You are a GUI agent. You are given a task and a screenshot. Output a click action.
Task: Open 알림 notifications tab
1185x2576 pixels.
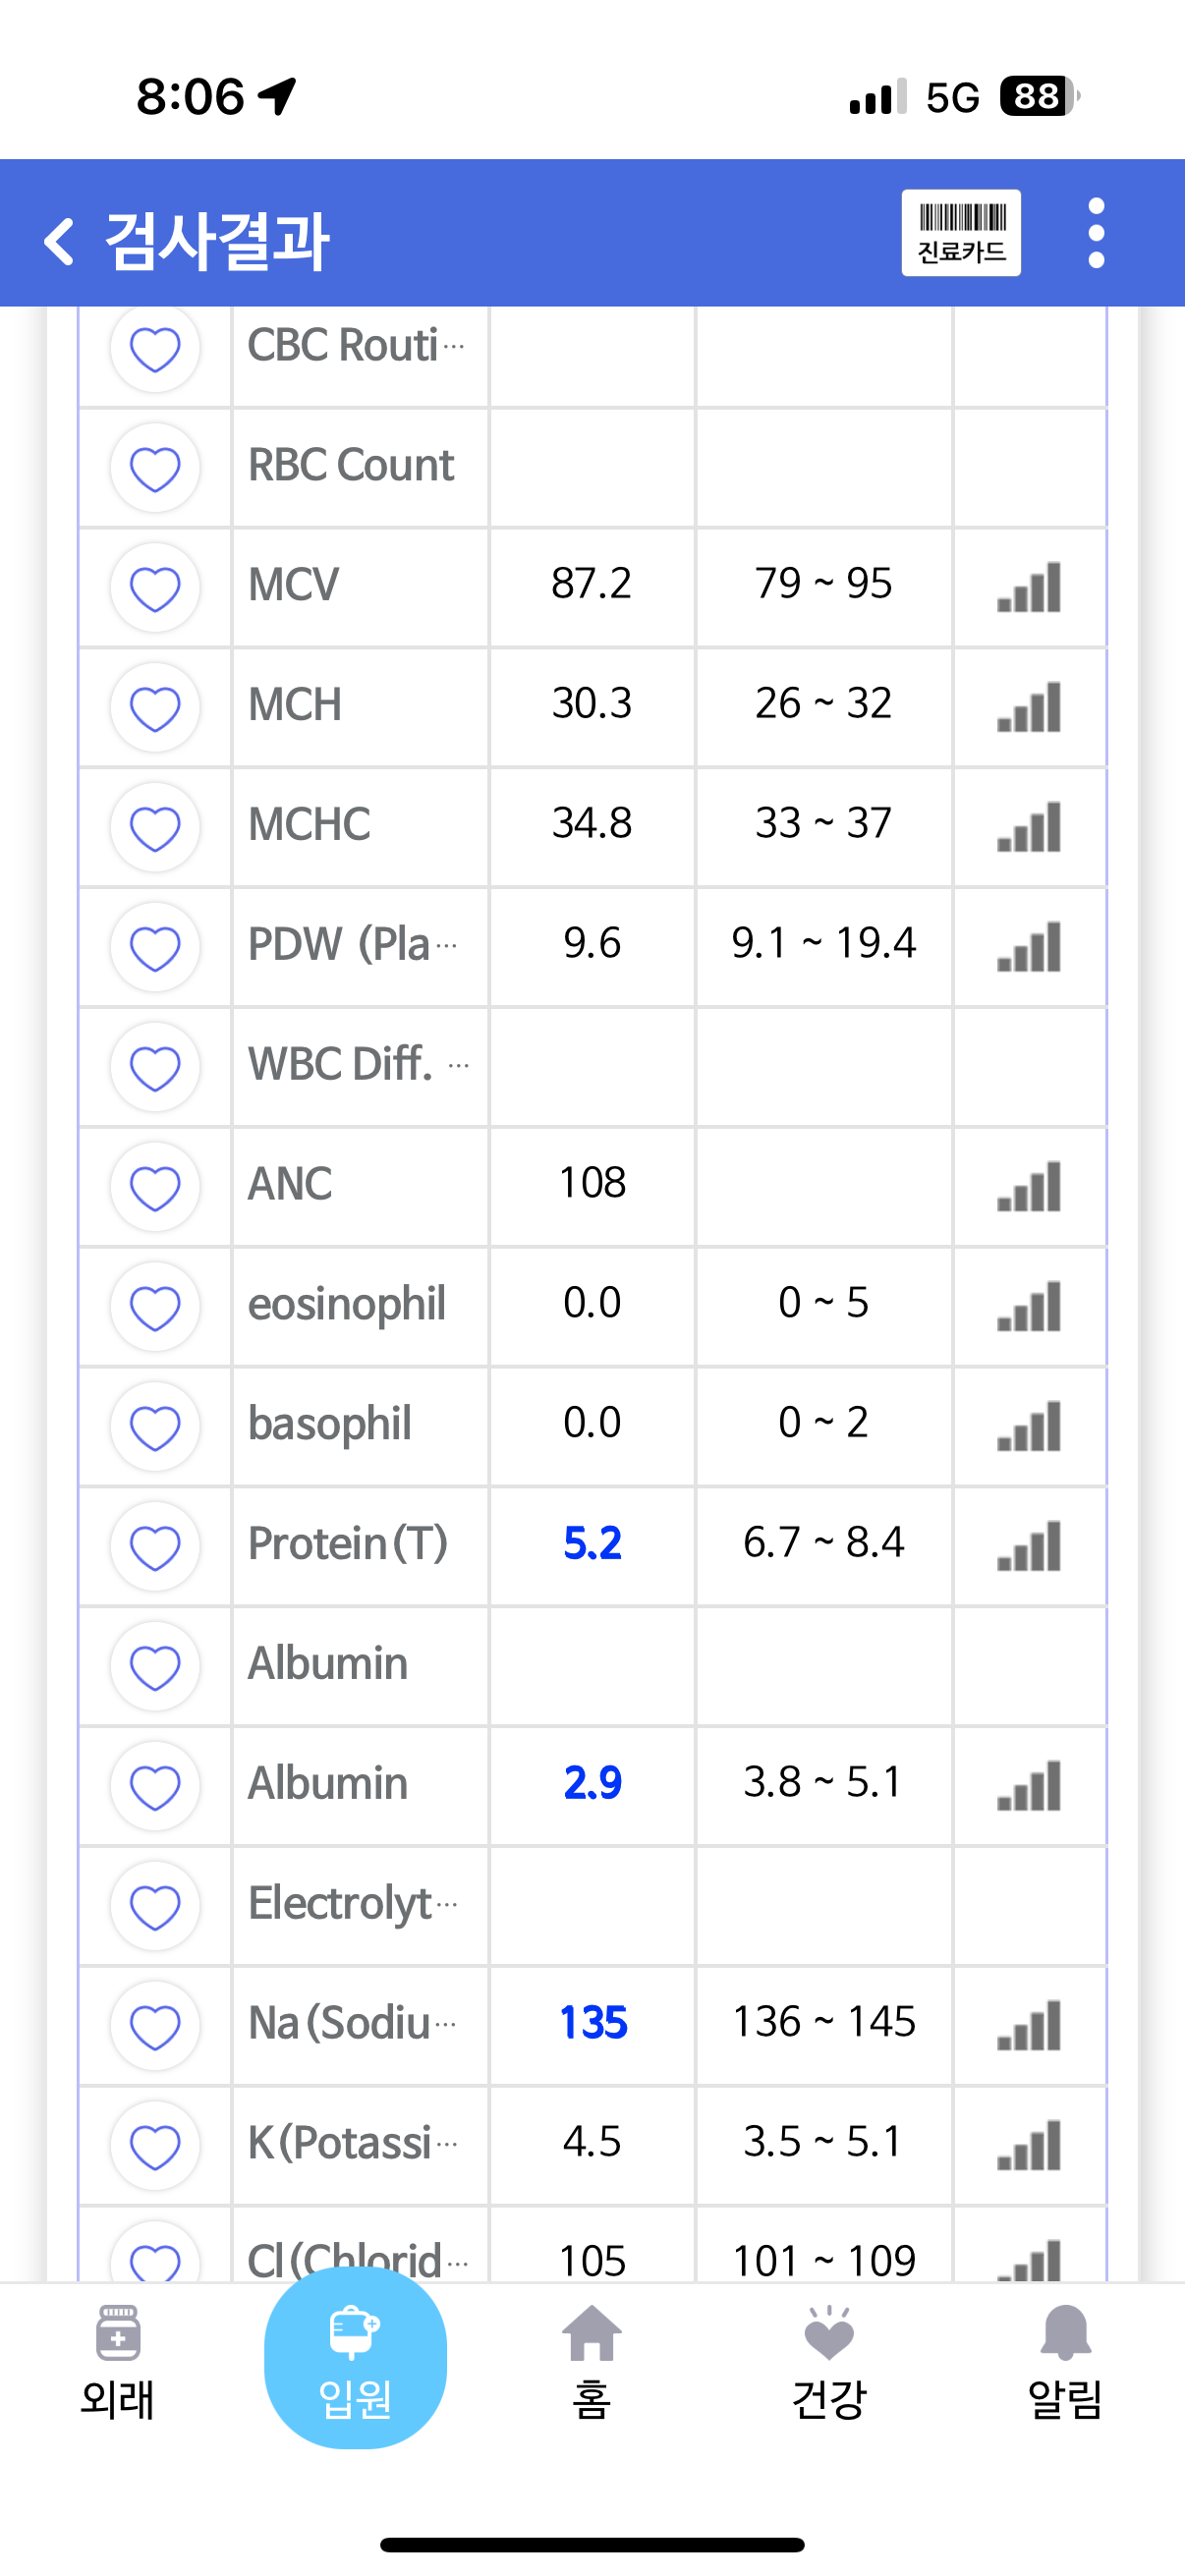[1065, 2364]
